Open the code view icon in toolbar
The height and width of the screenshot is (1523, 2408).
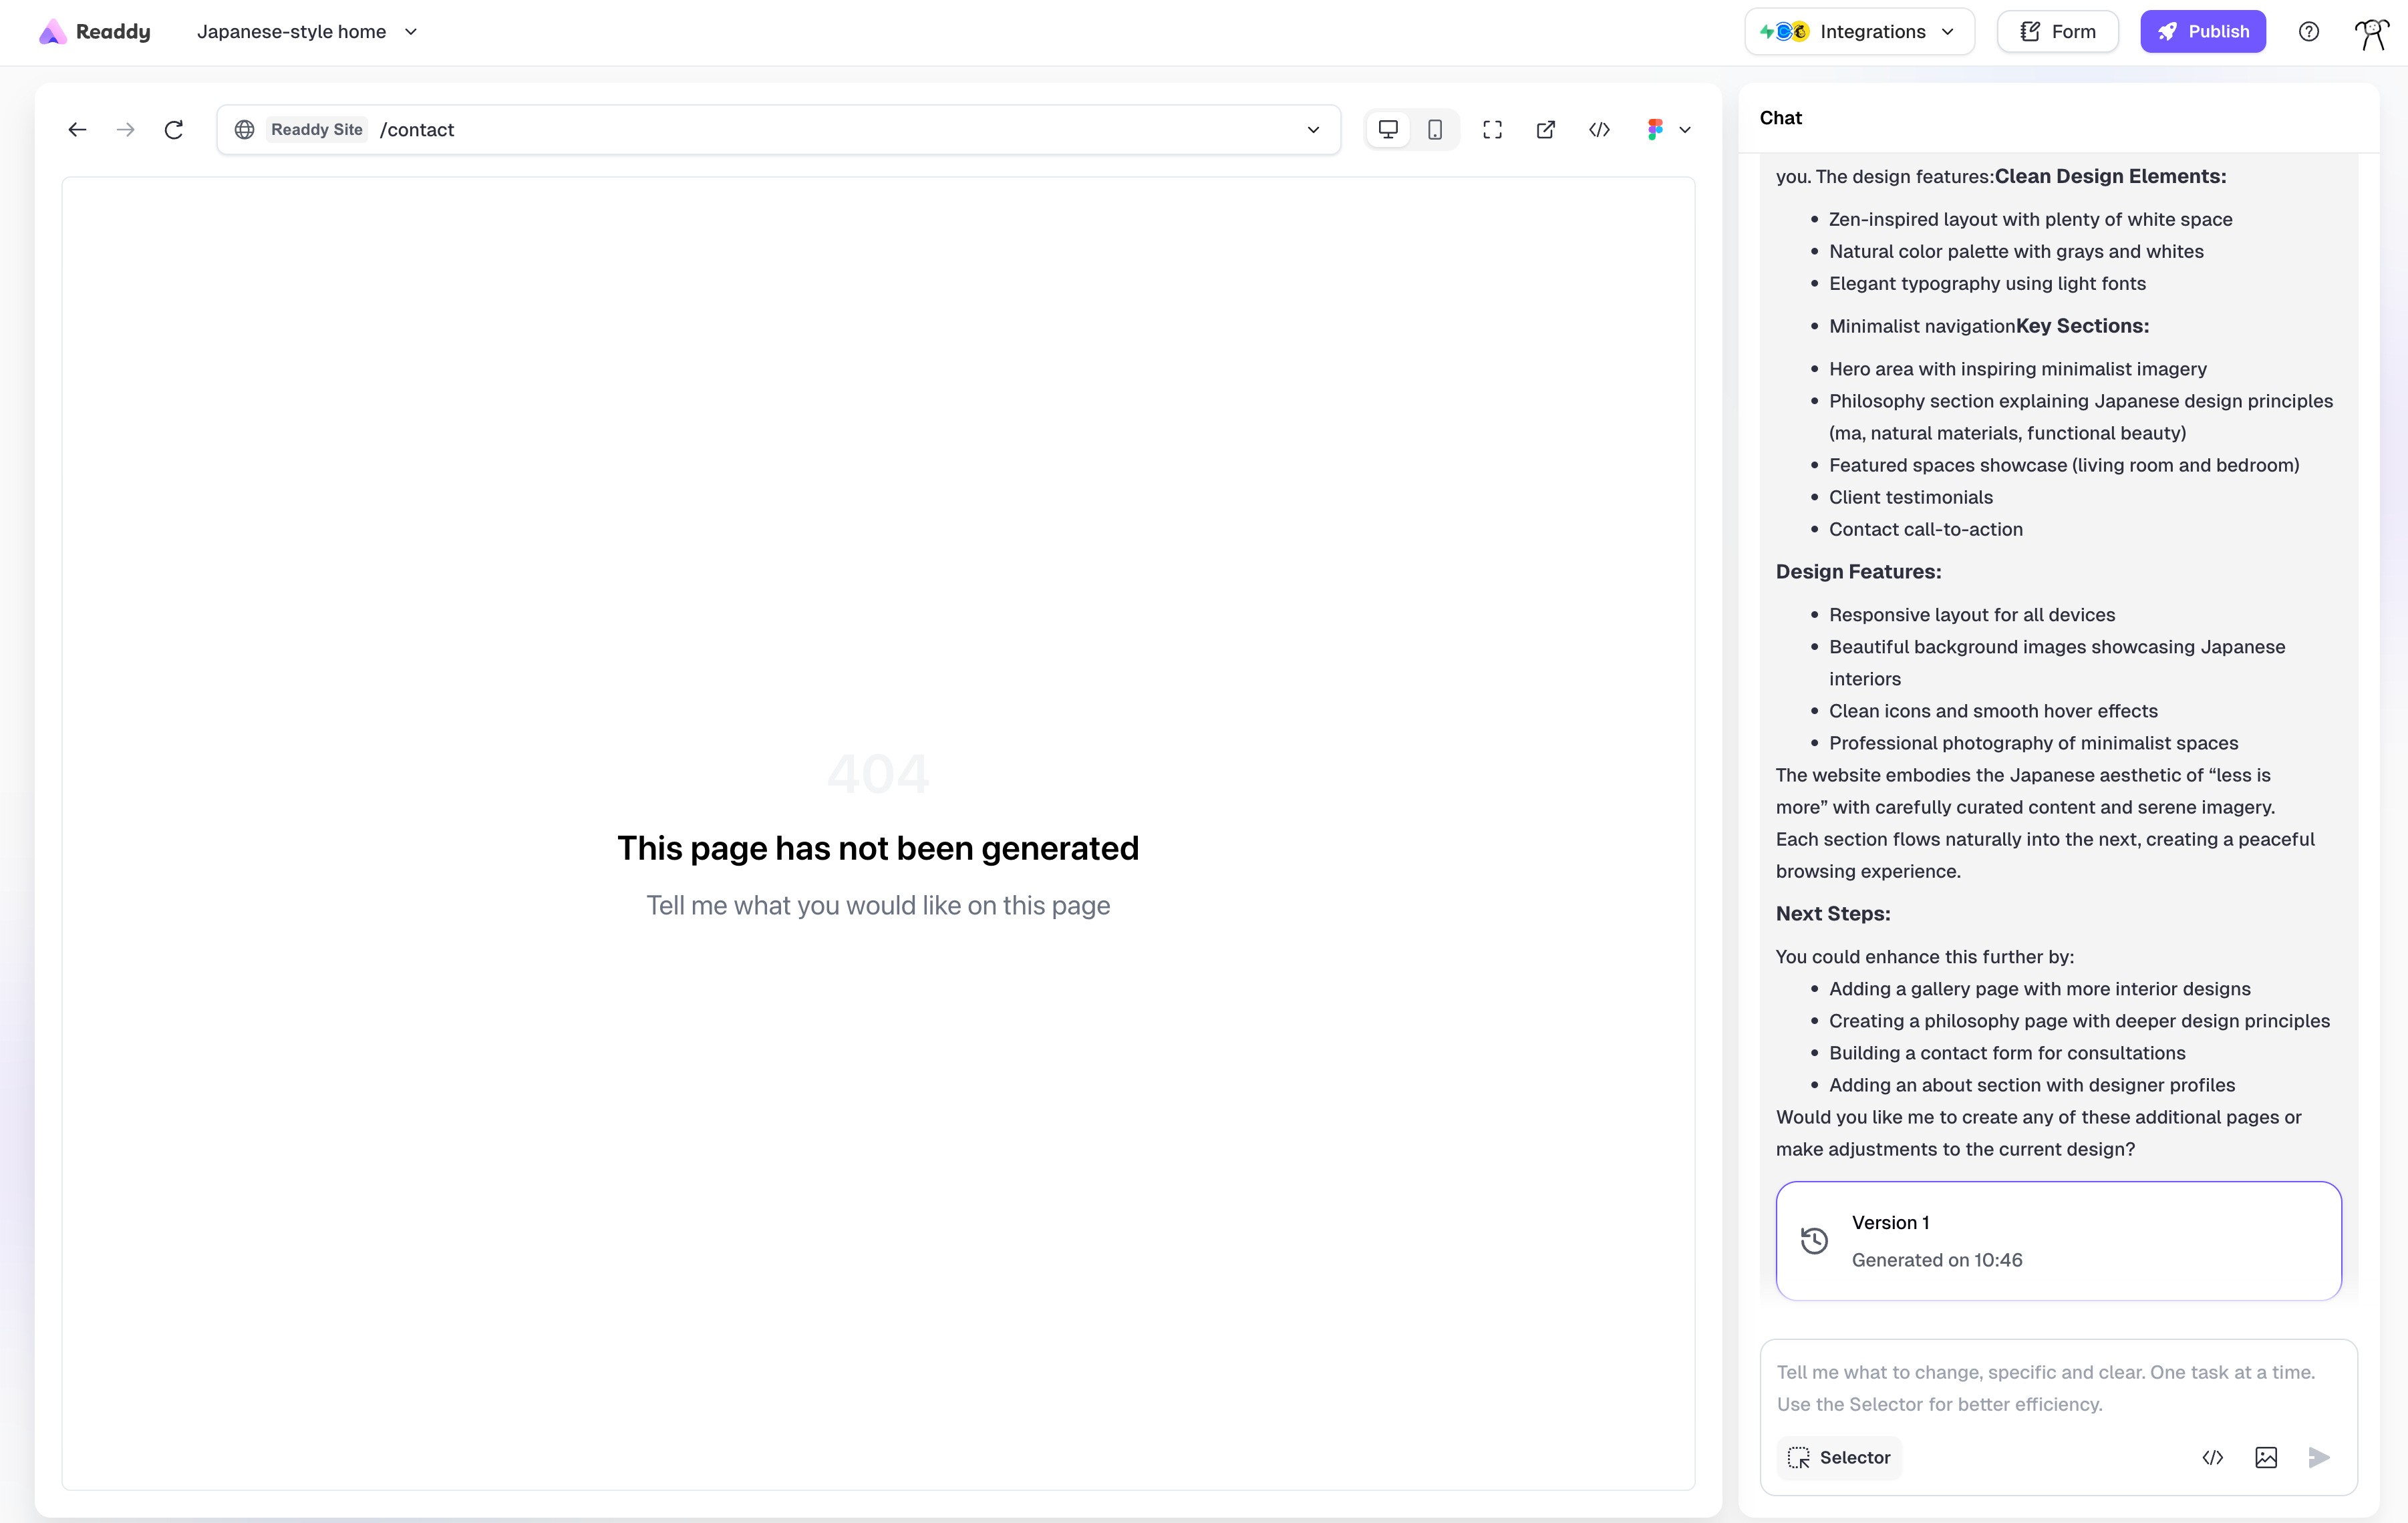(1599, 129)
